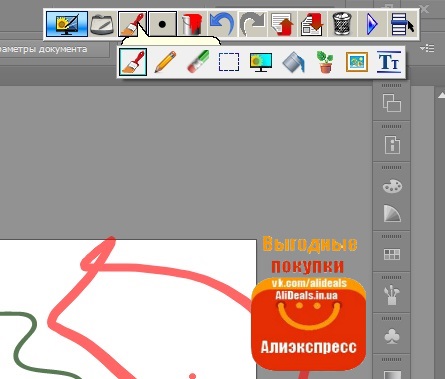This screenshot has height=379, width=445.
Task: Open the color palette panel icon
Action: tap(392, 186)
